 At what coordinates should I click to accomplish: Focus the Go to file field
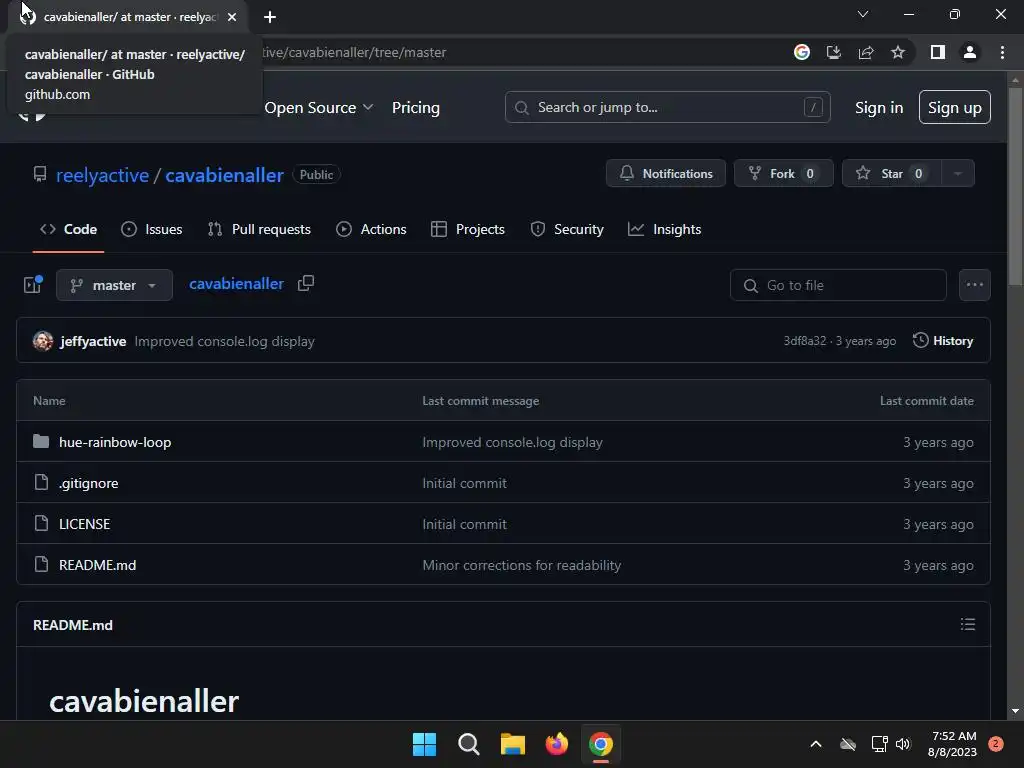[838, 285]
